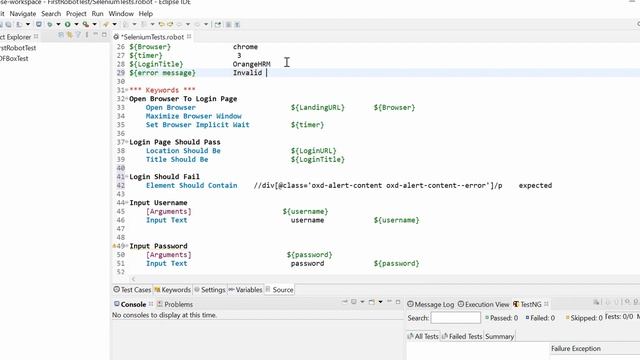Screen dimensions: 640x360
Task: Click the 'OrangeHRM' value on line 28
Action: pos(251,64)
